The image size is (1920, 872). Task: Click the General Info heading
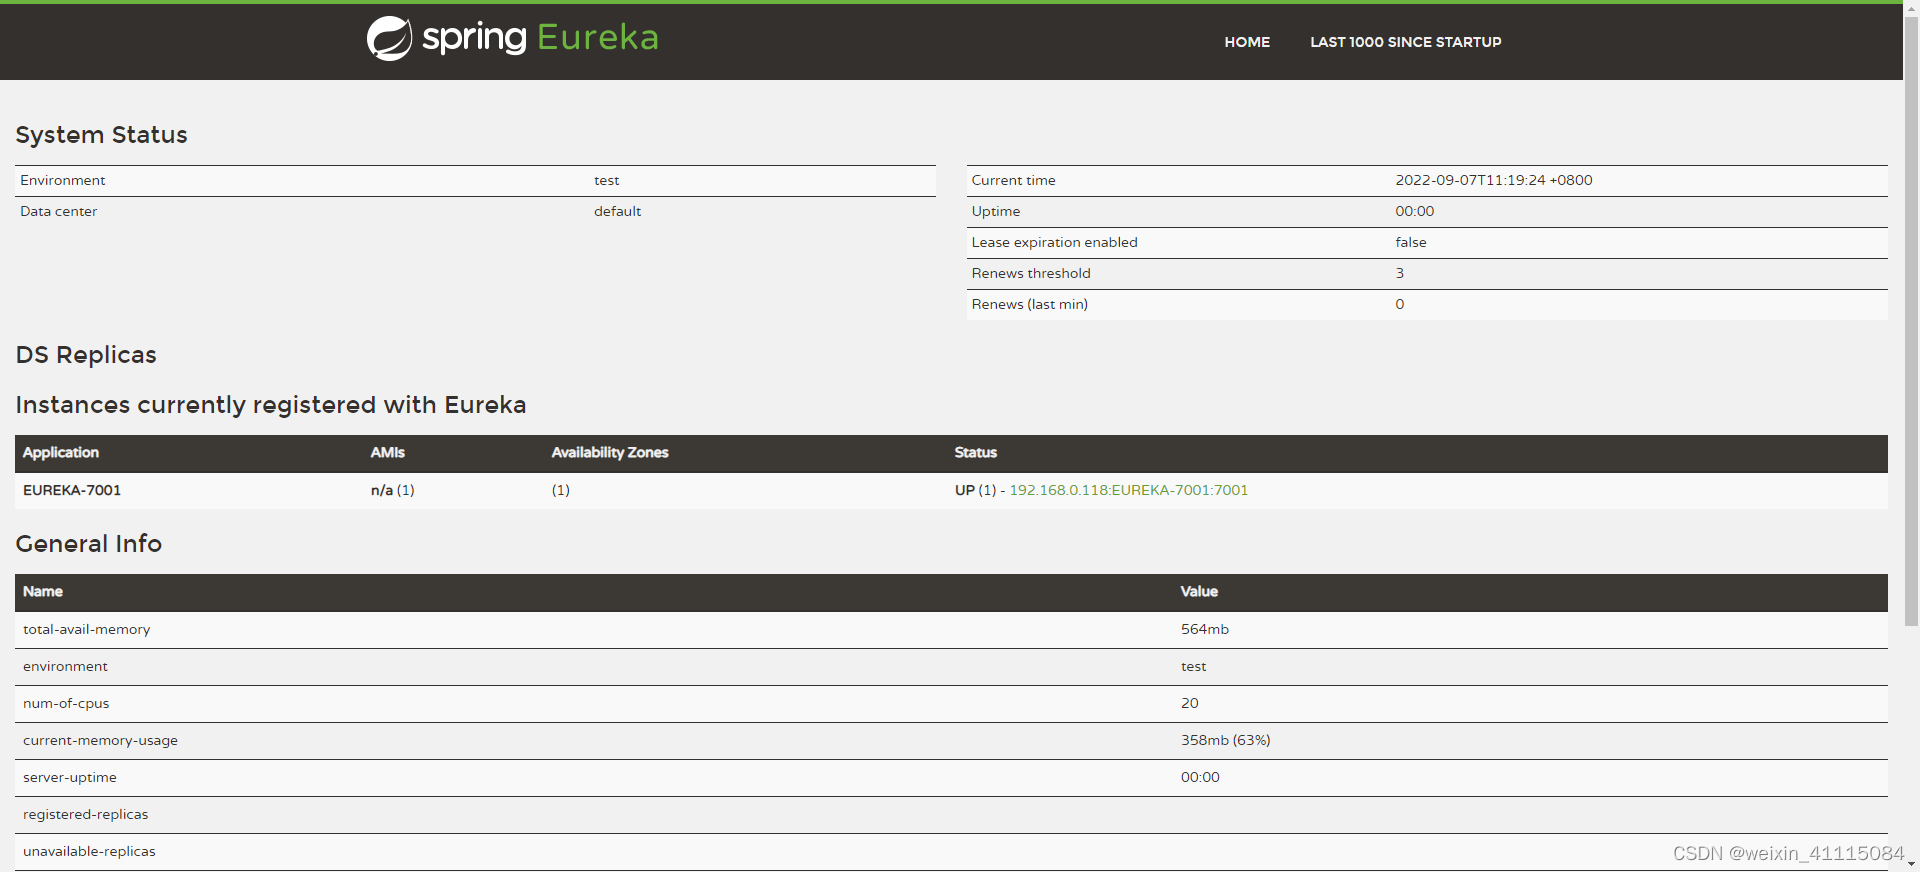[88, 544]
